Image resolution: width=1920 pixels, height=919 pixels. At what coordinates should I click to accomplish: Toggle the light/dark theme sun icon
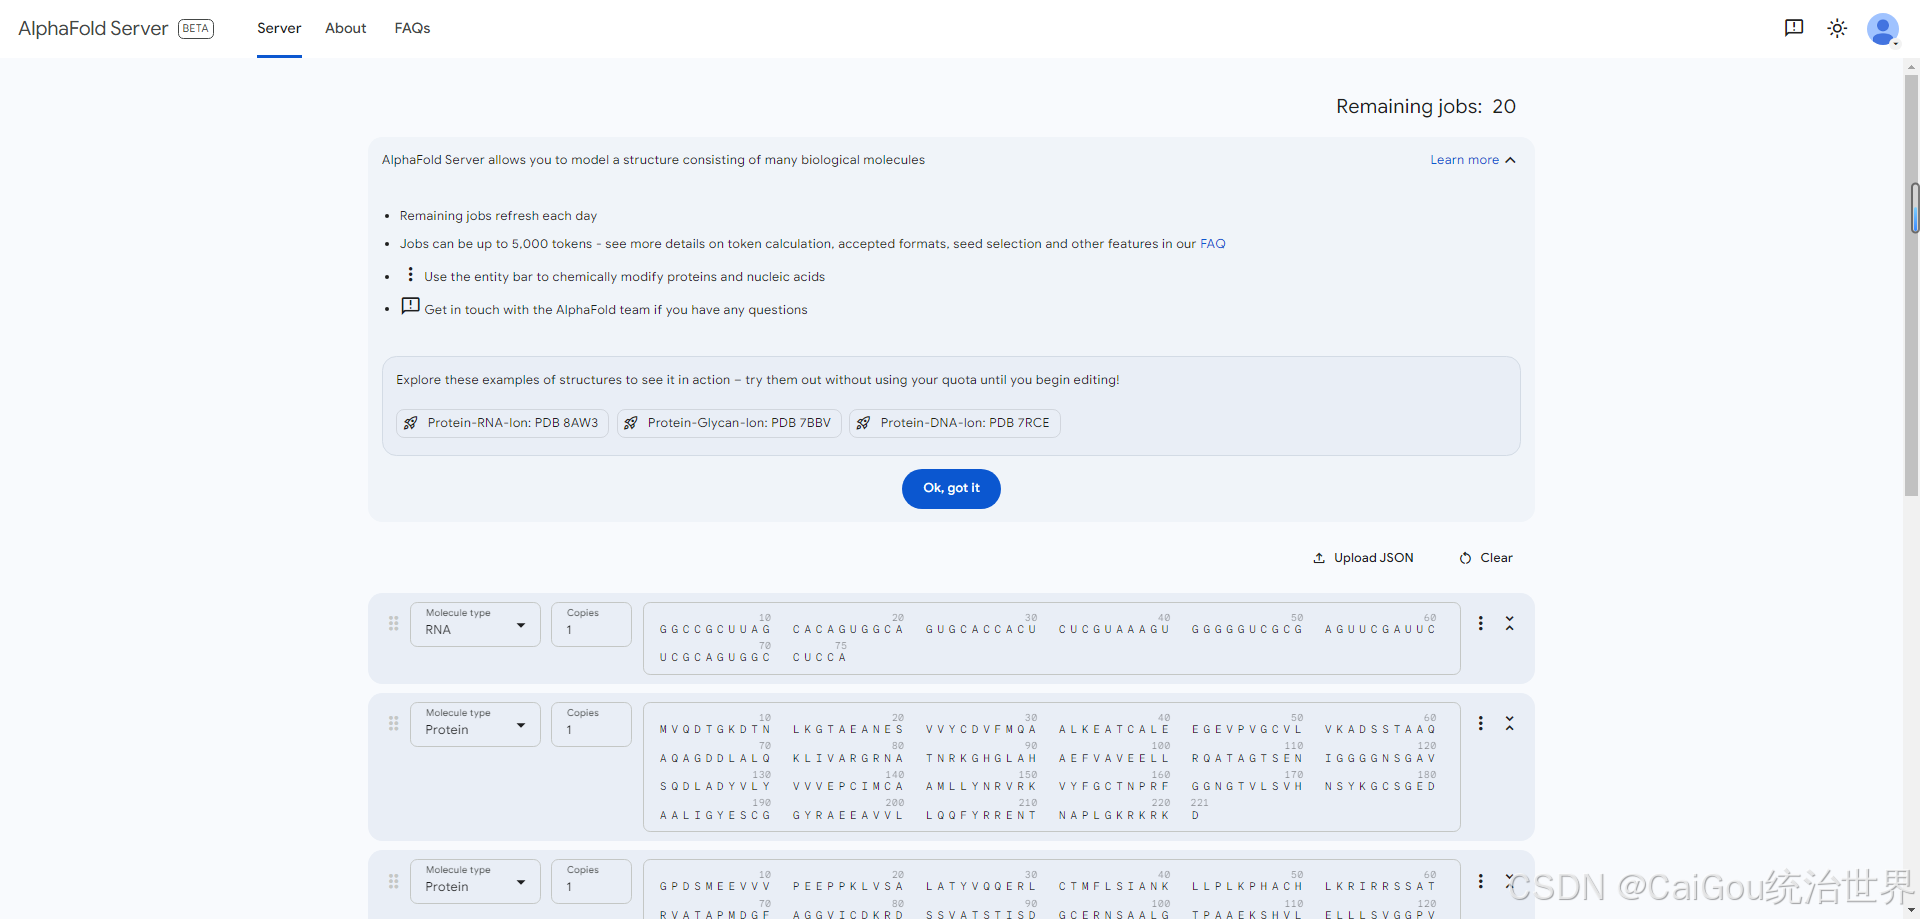click(1837, 28)
